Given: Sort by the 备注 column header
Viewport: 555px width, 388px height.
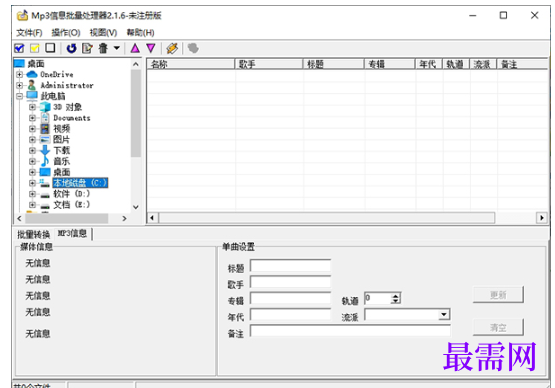Looking at the screenshot, I should (x=522, y=64).
